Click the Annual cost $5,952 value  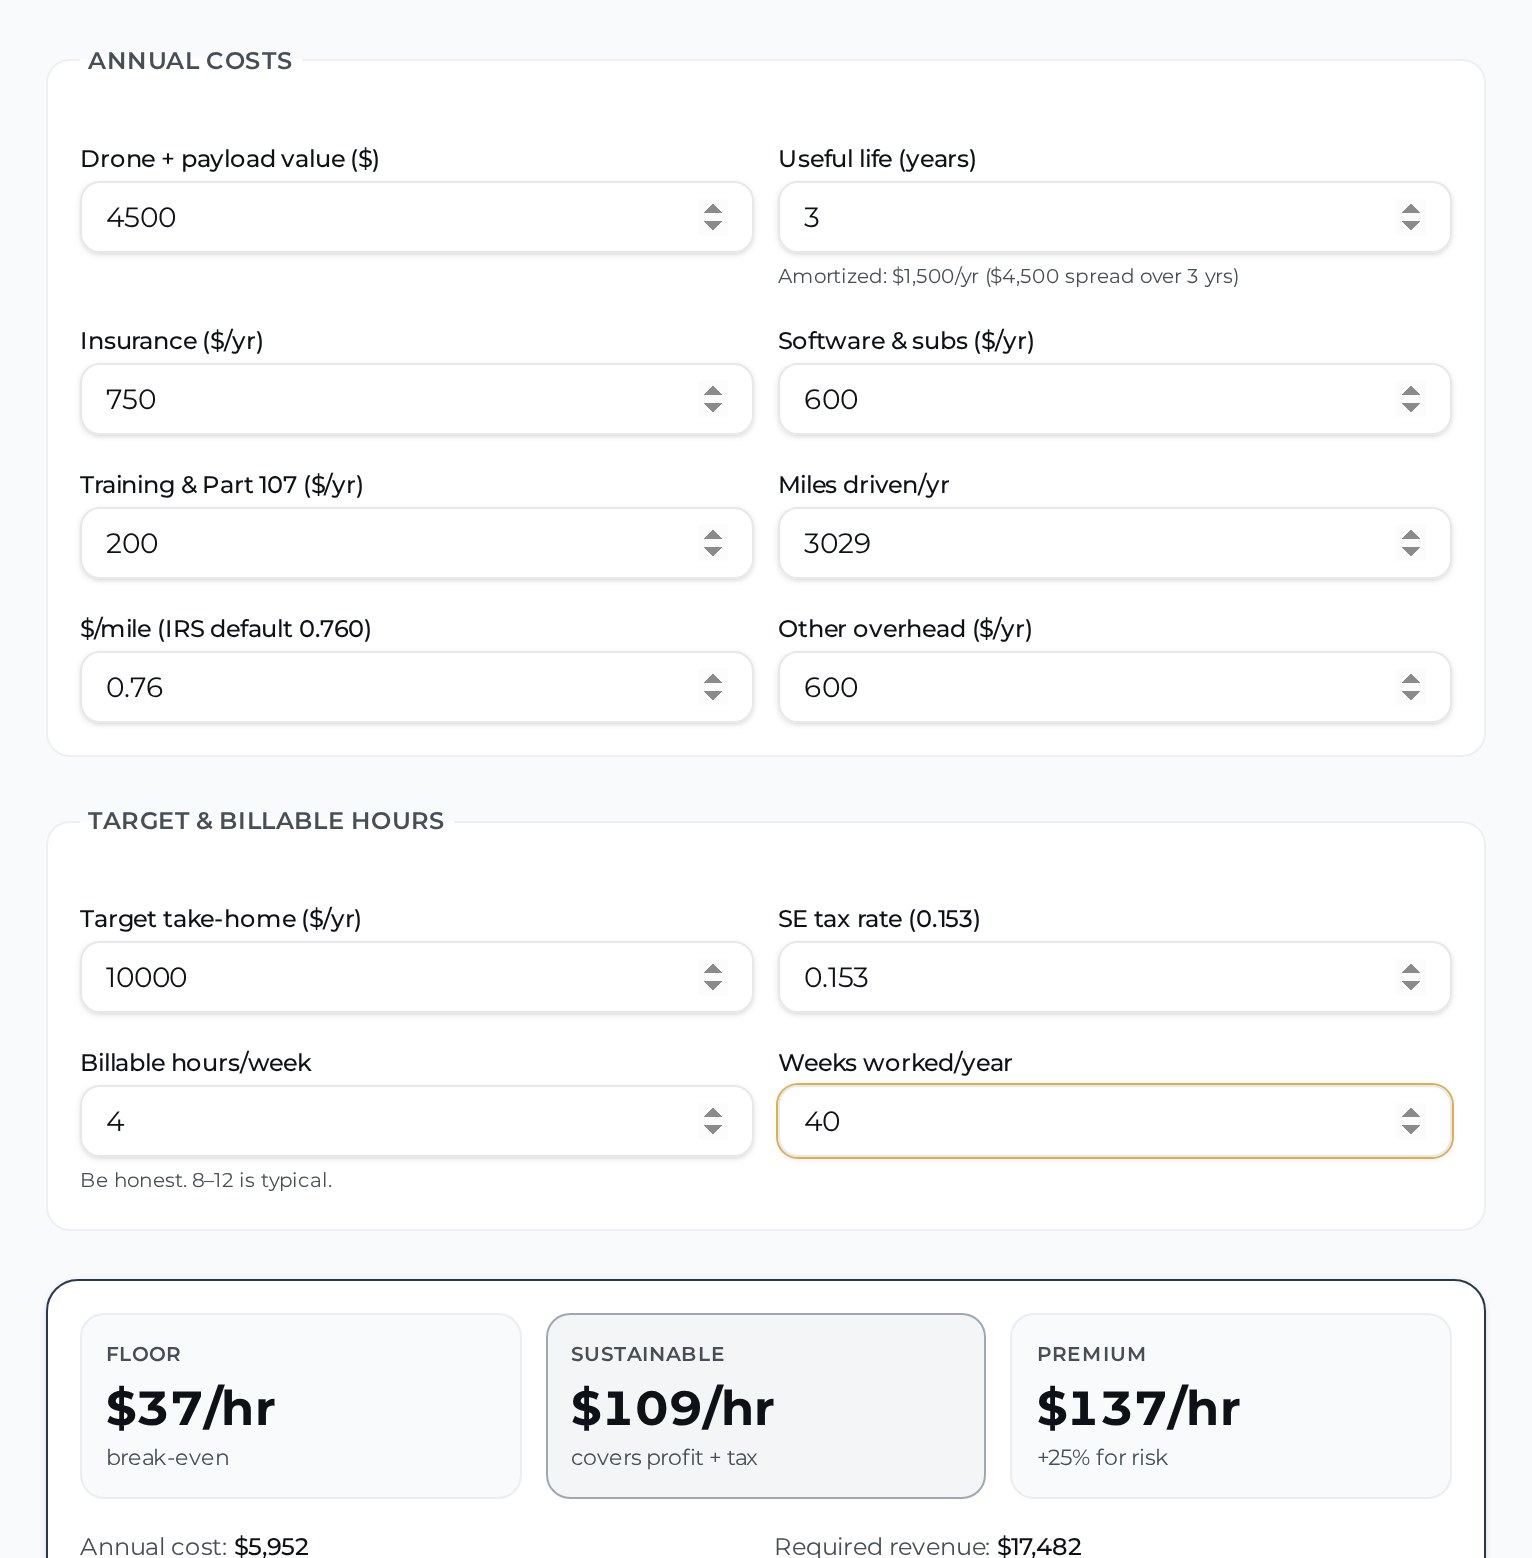pyautogui.click(x=271, y=1546)
